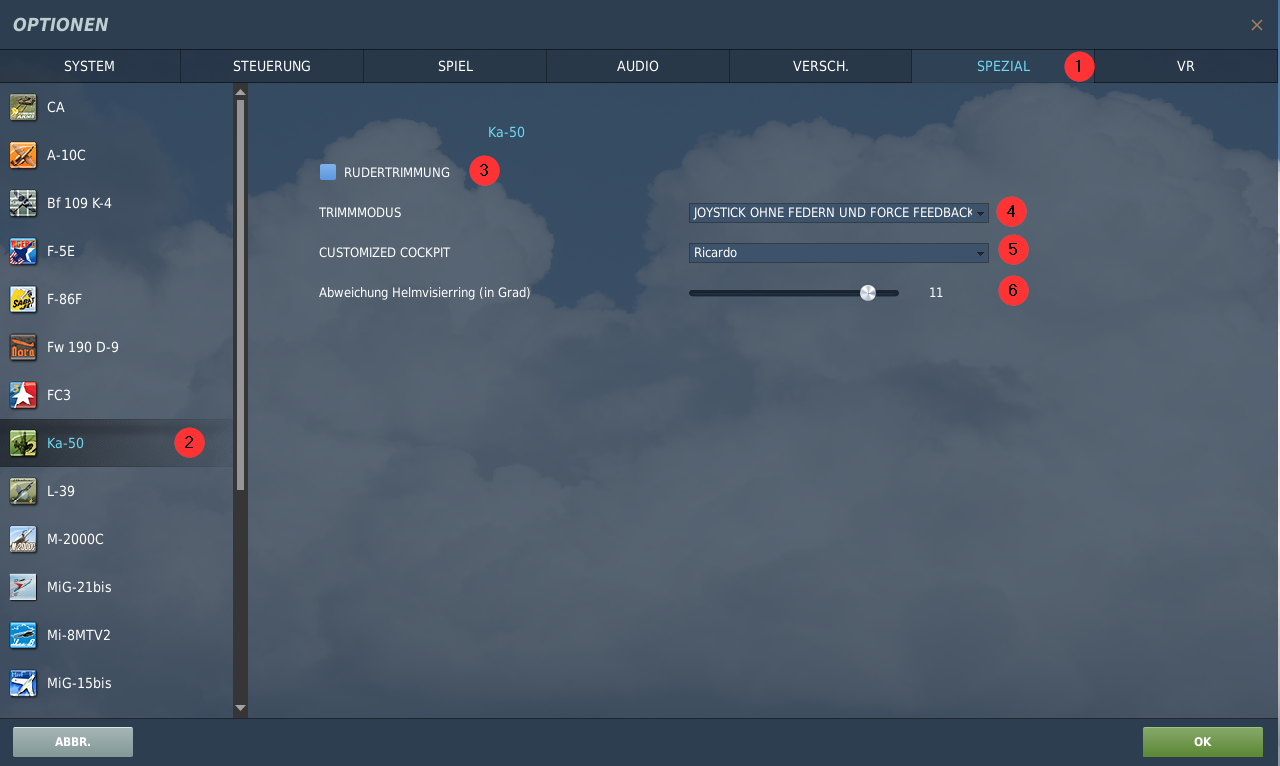Click the FC3 star icon
1280x766 pixels.
(x=23, y=395)
